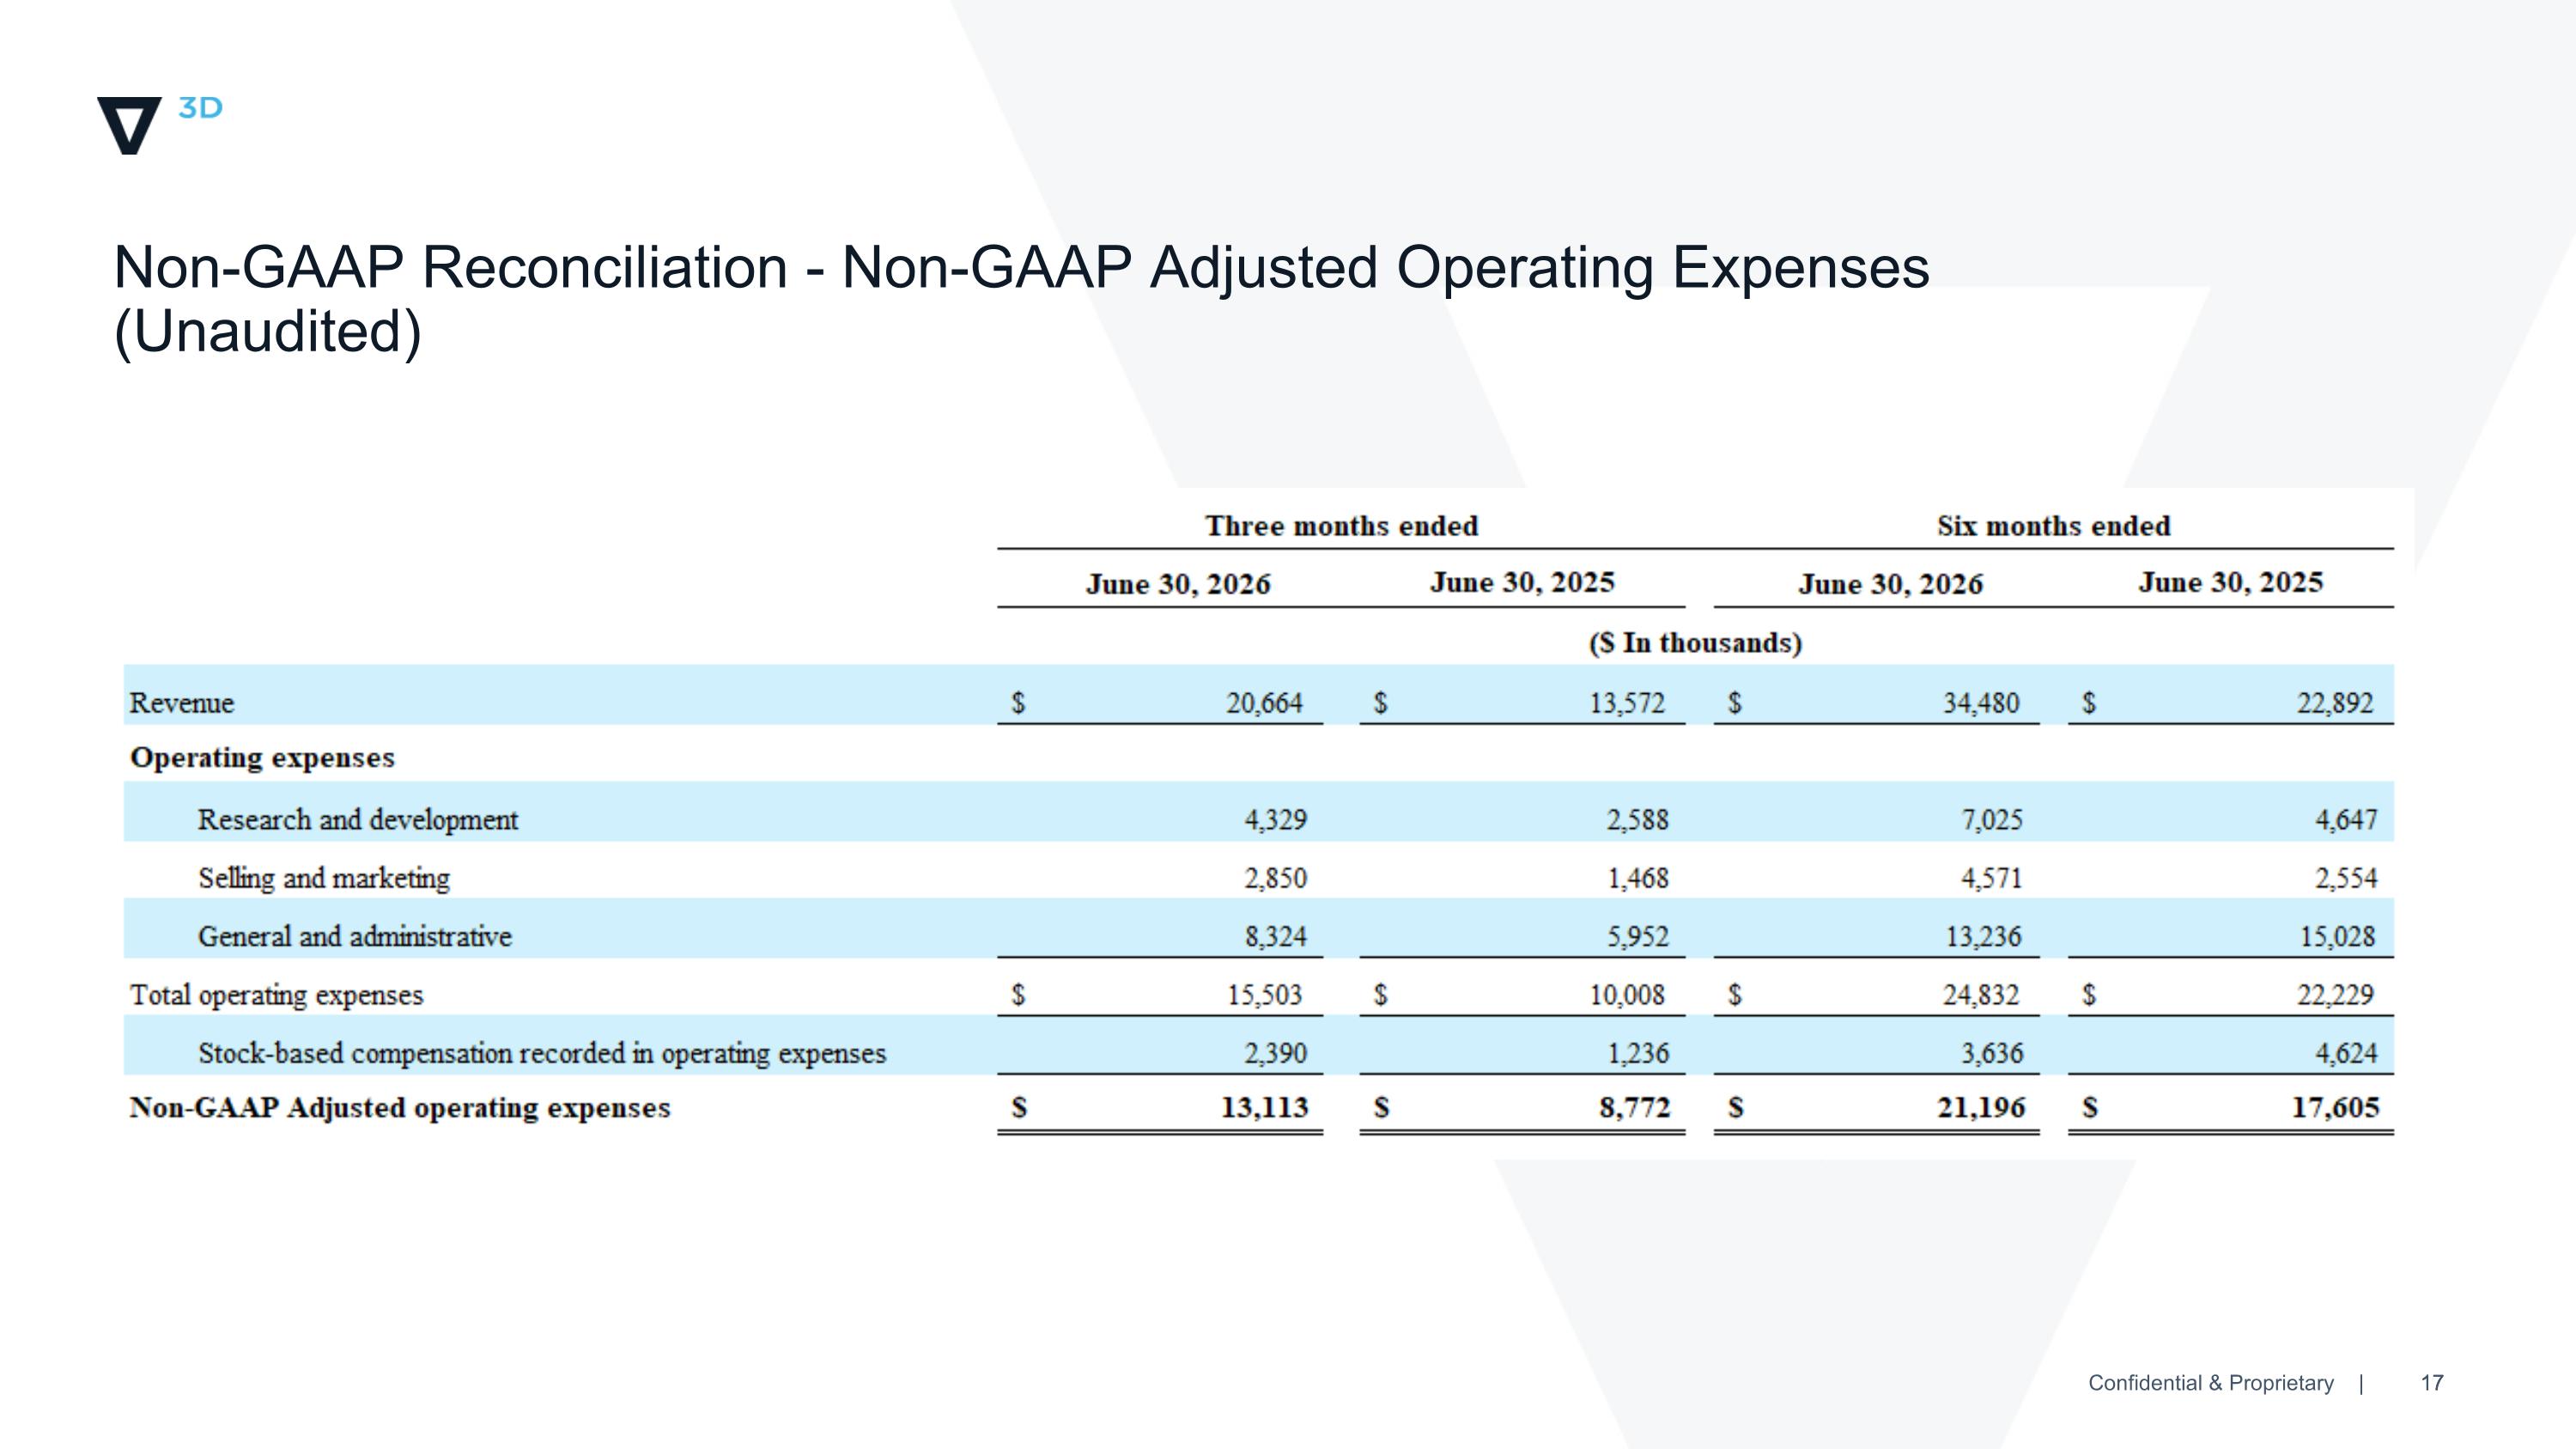Image resolution: width=2576 pixels, height=1449 pixels.
Task: Select the revenue value 13,572
Action: coord(1627,703)
